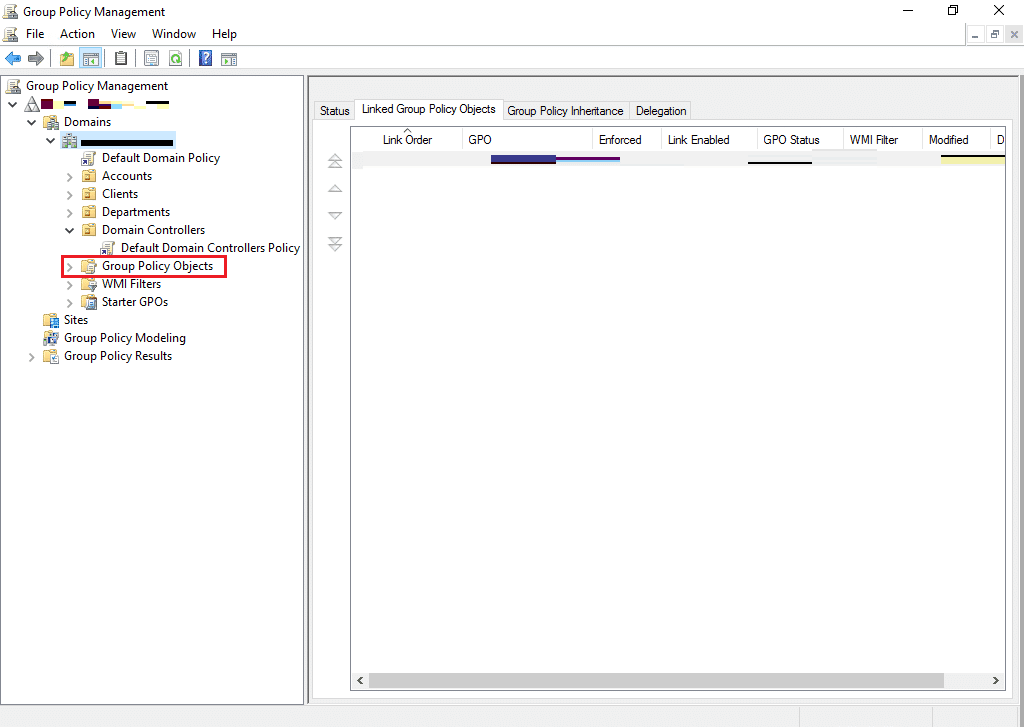Select Domain Controllers in the tree

click(x=153, y=230)
